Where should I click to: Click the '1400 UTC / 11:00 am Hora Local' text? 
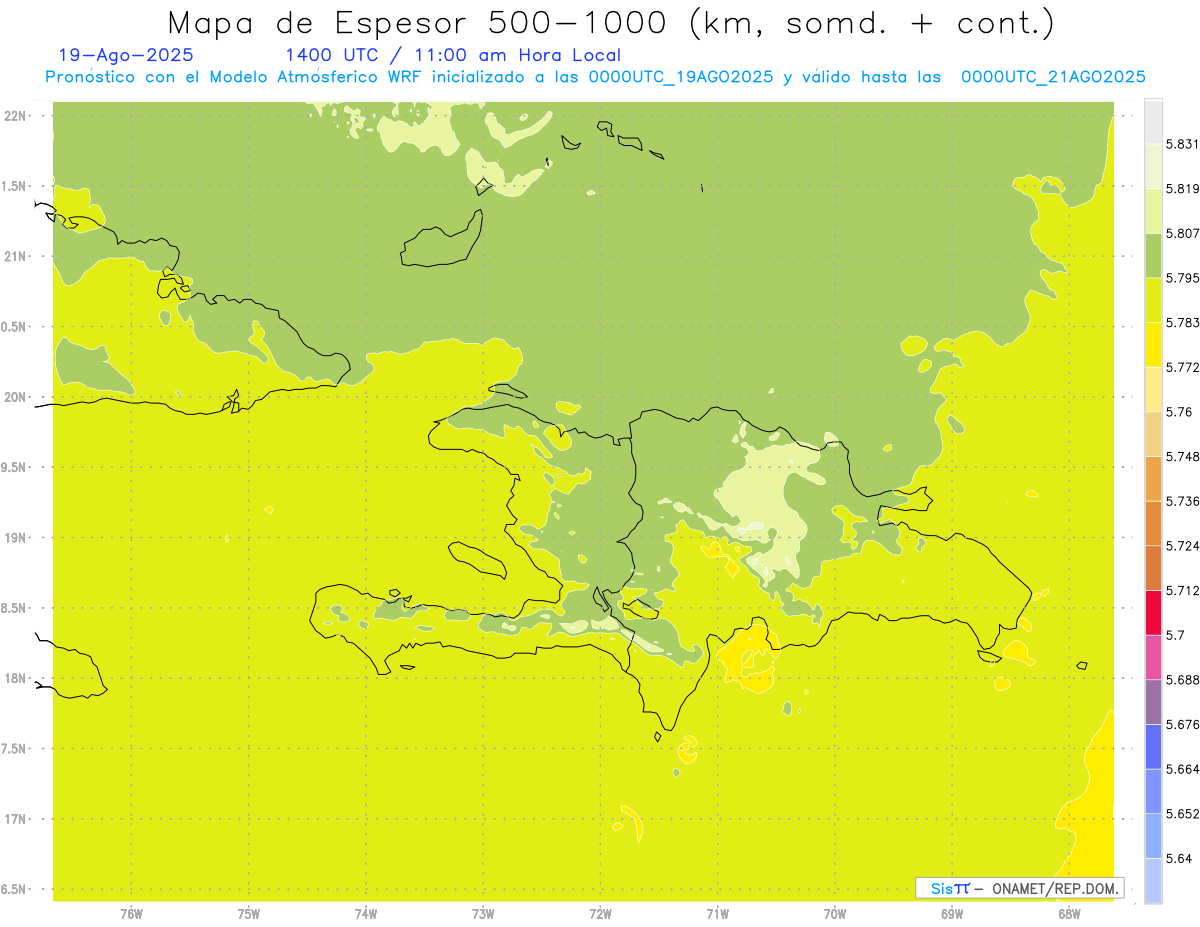pos(453,56)
